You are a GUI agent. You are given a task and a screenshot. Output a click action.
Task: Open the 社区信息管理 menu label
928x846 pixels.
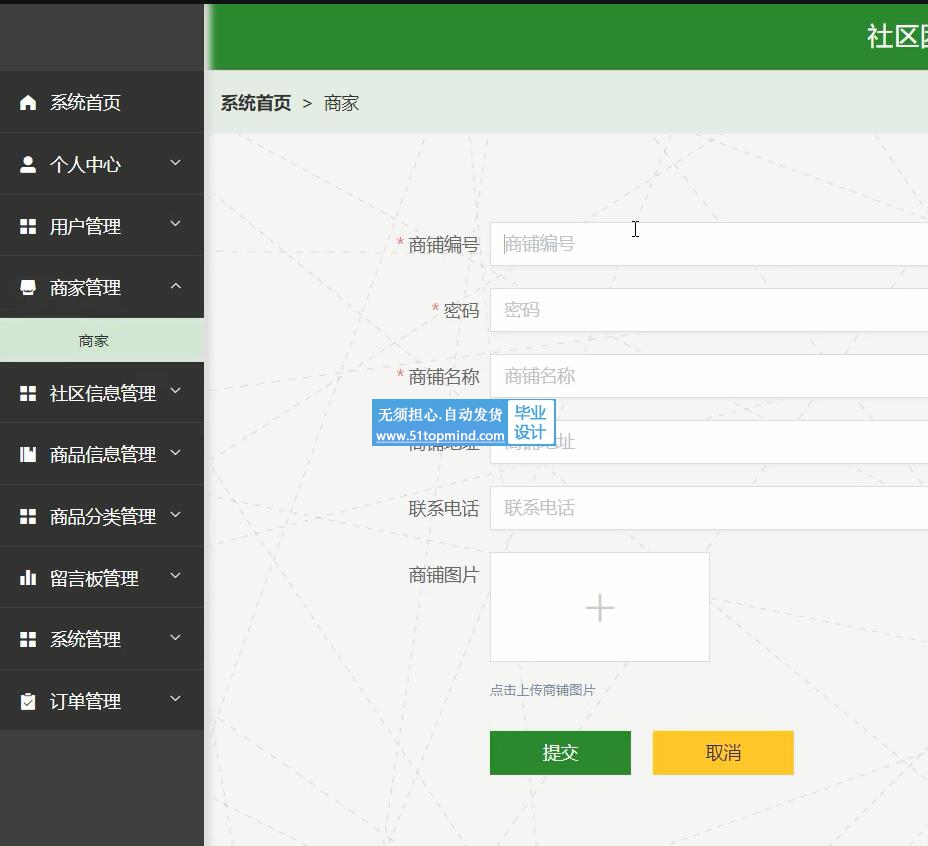103,393
